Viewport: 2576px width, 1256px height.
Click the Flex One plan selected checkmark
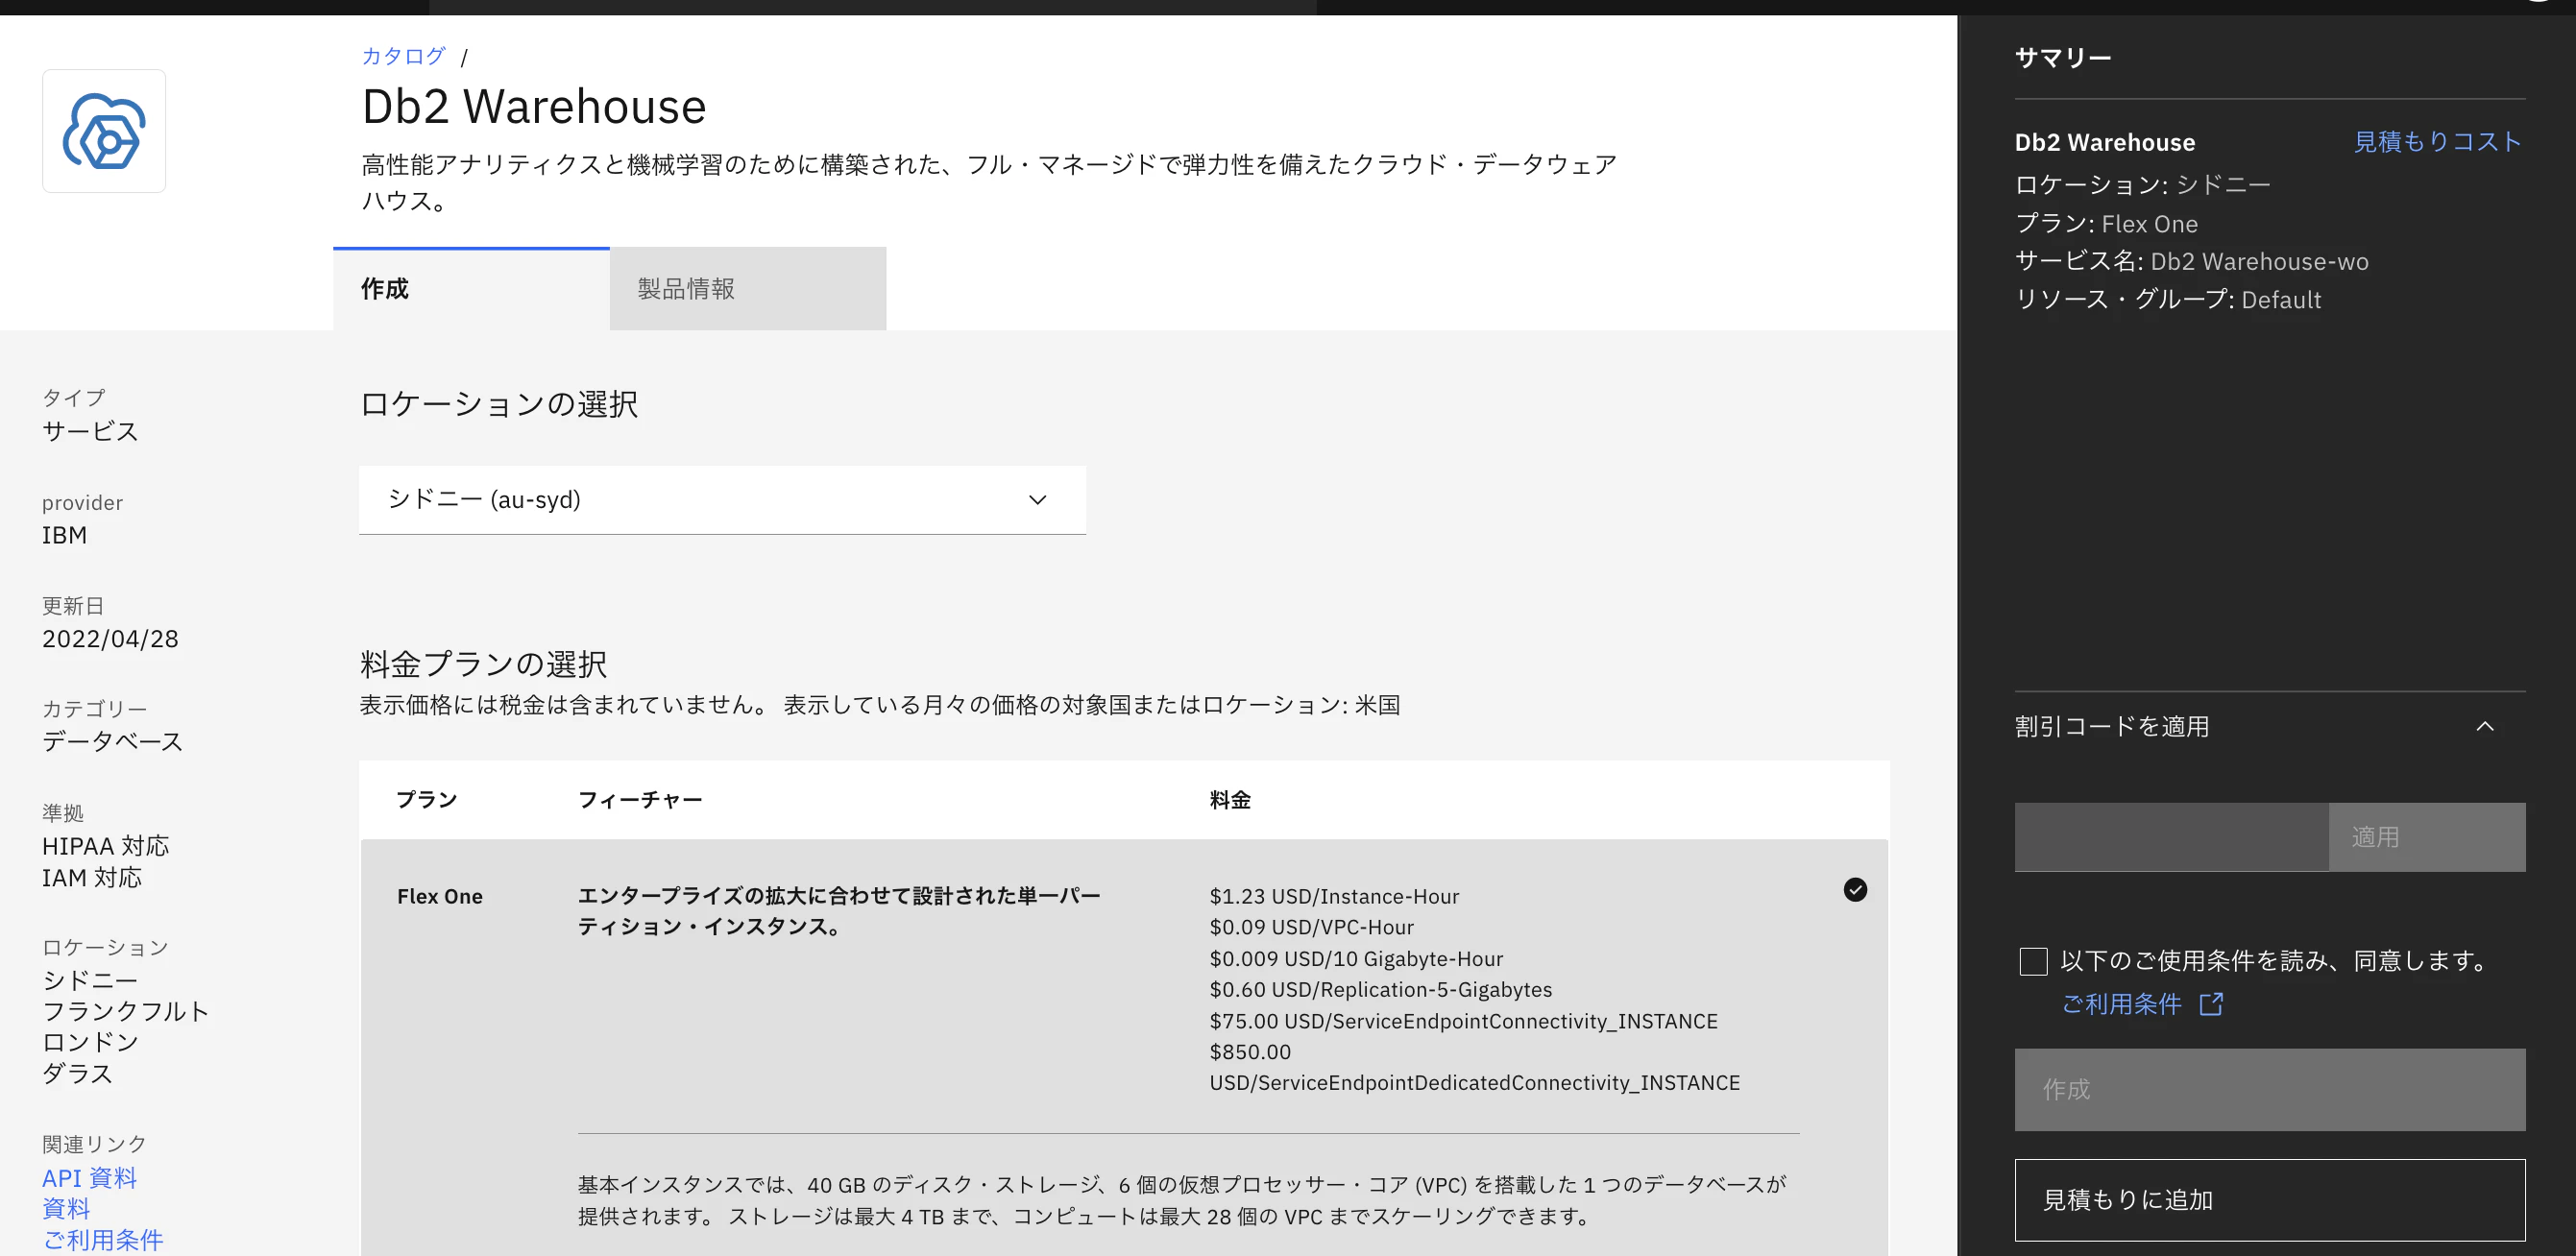[1855, 890]
